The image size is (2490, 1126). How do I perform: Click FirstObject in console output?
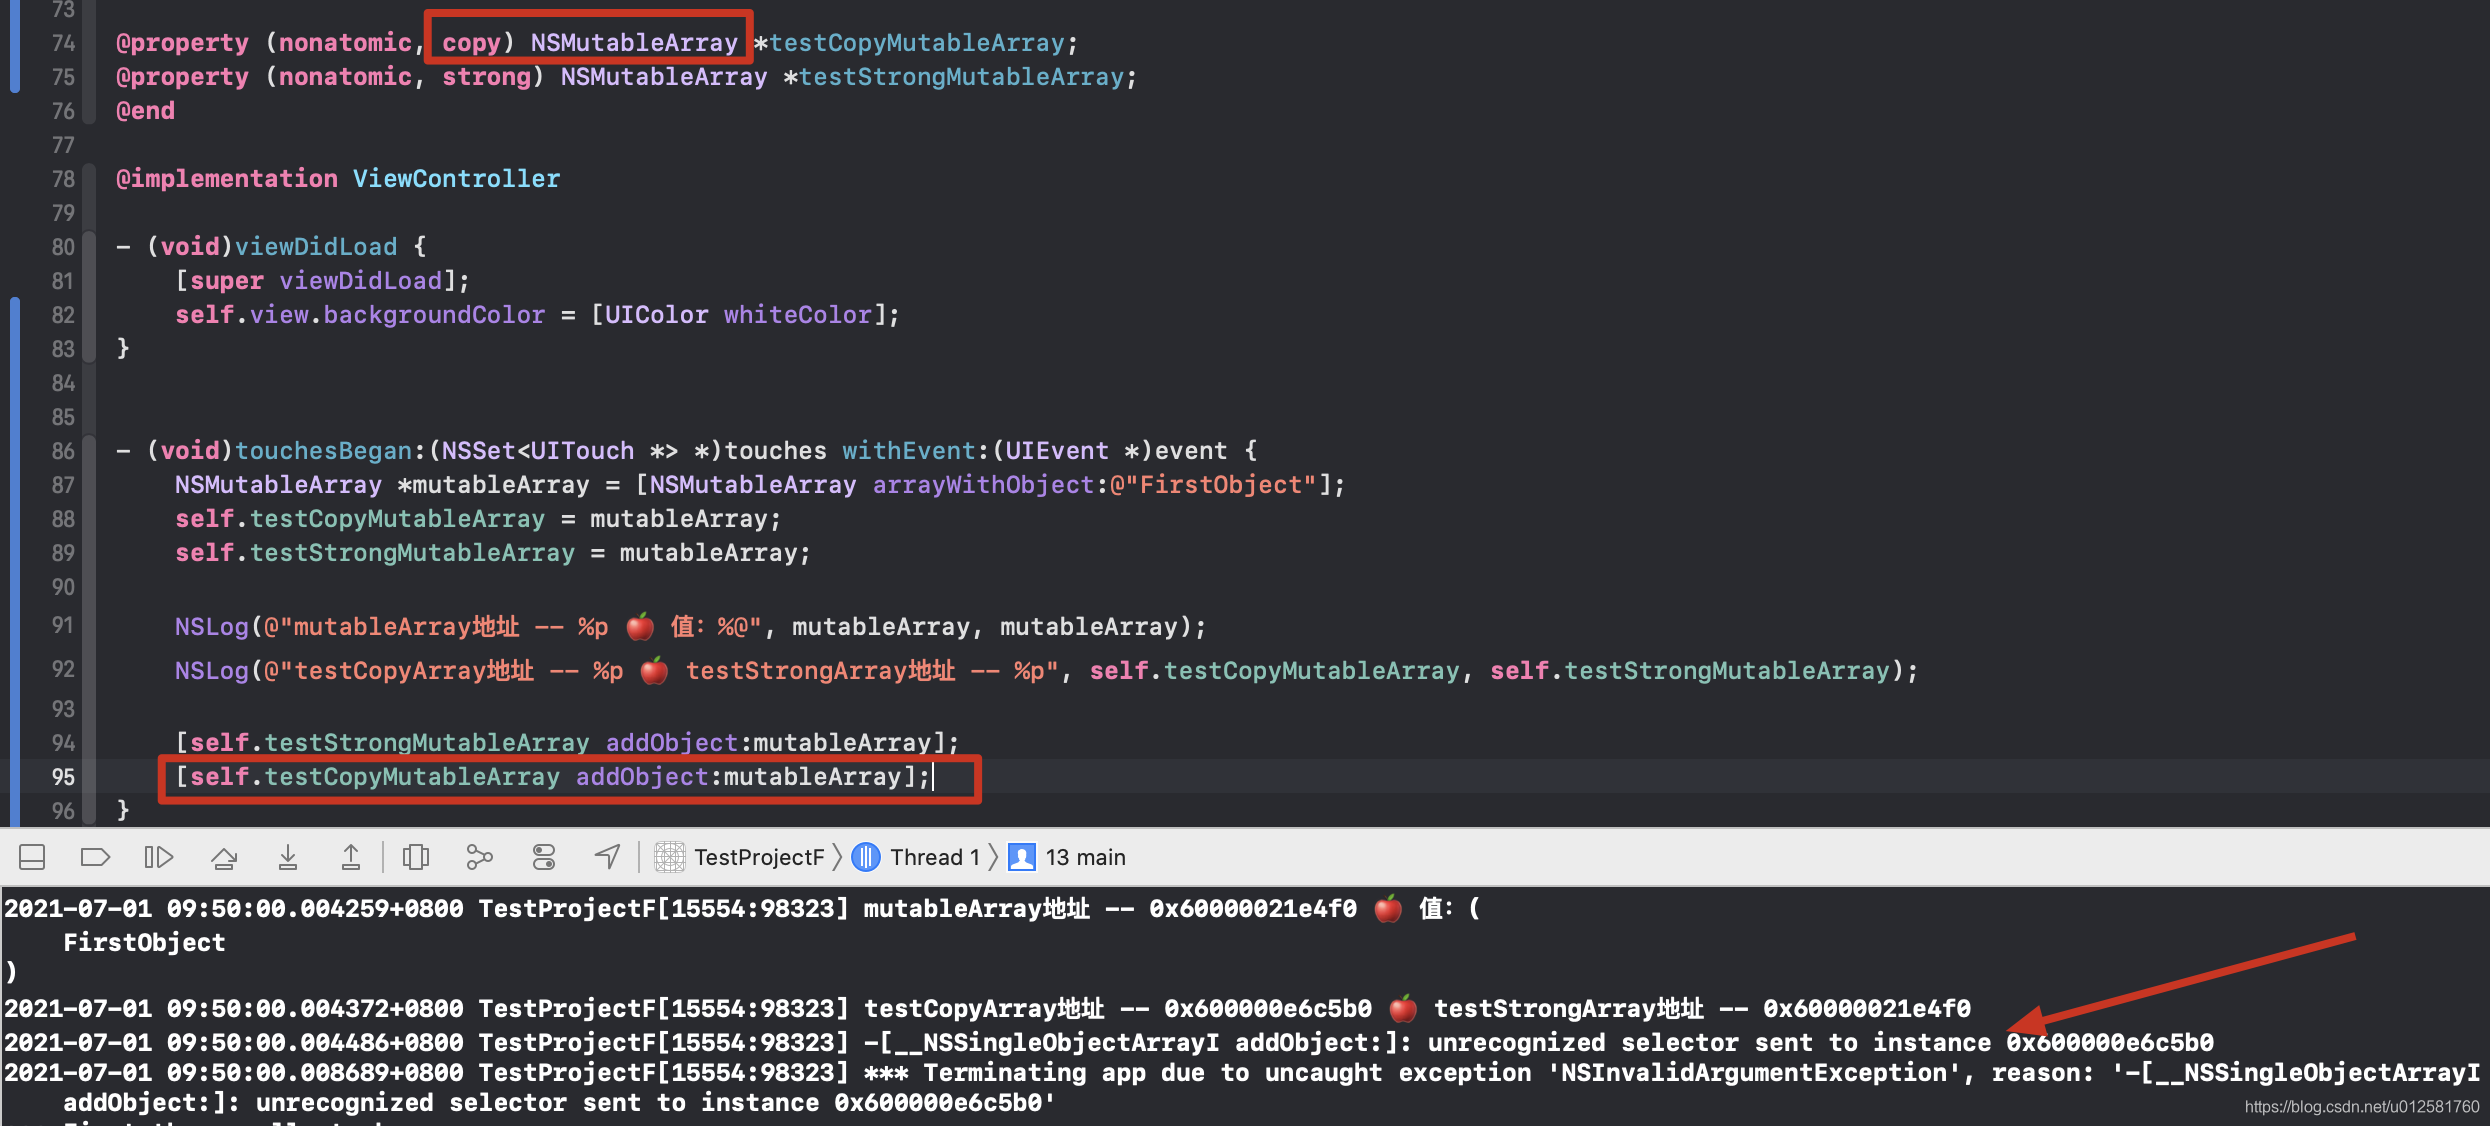pos(144,942)
